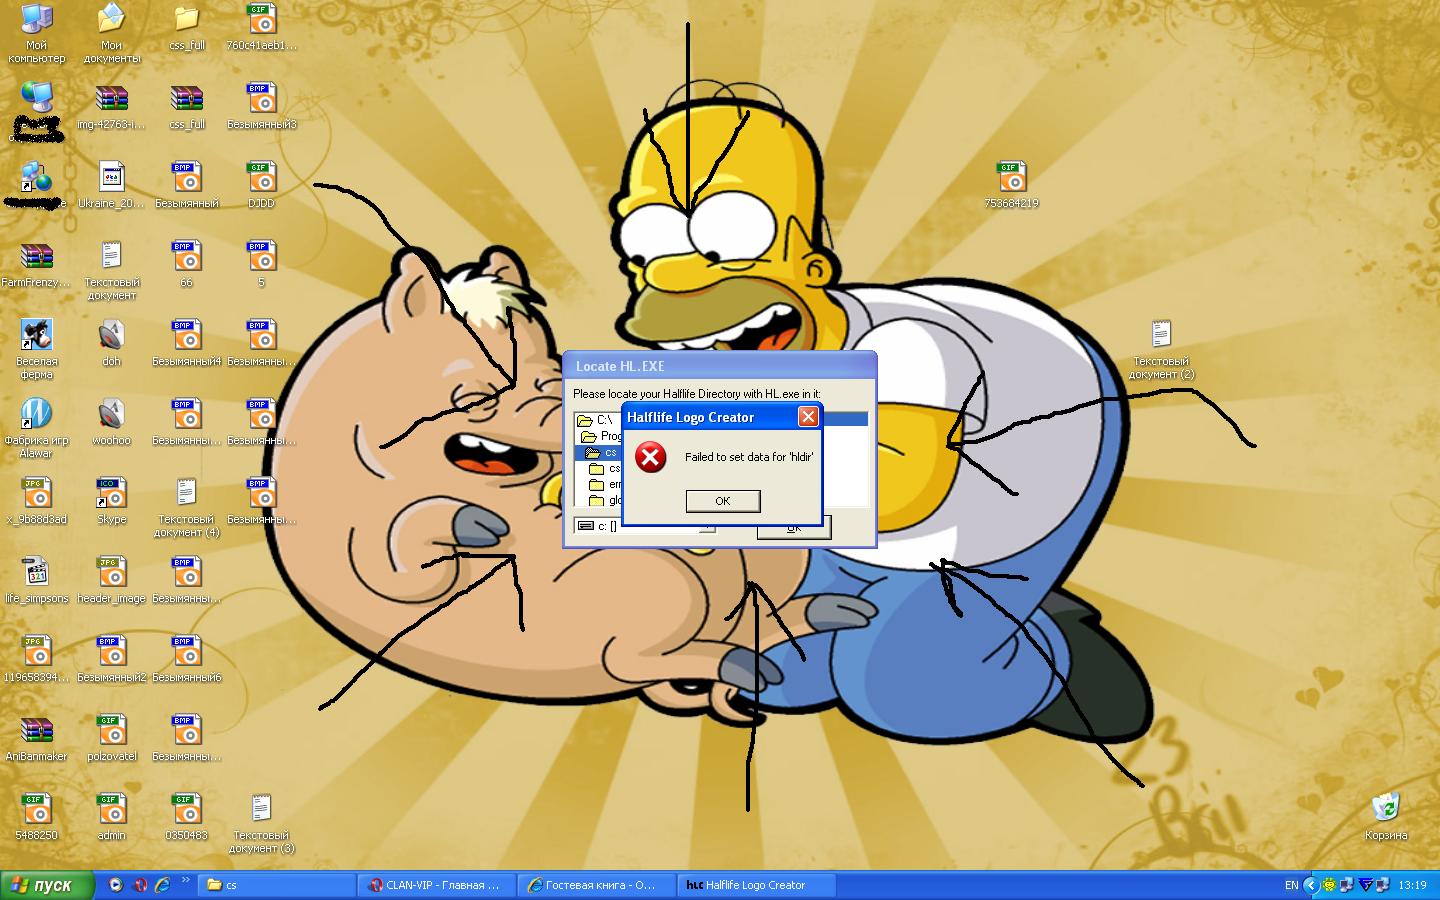1440x900 pixels.
Task: Select the Skype ICO file icon
Action: point(111,502)
